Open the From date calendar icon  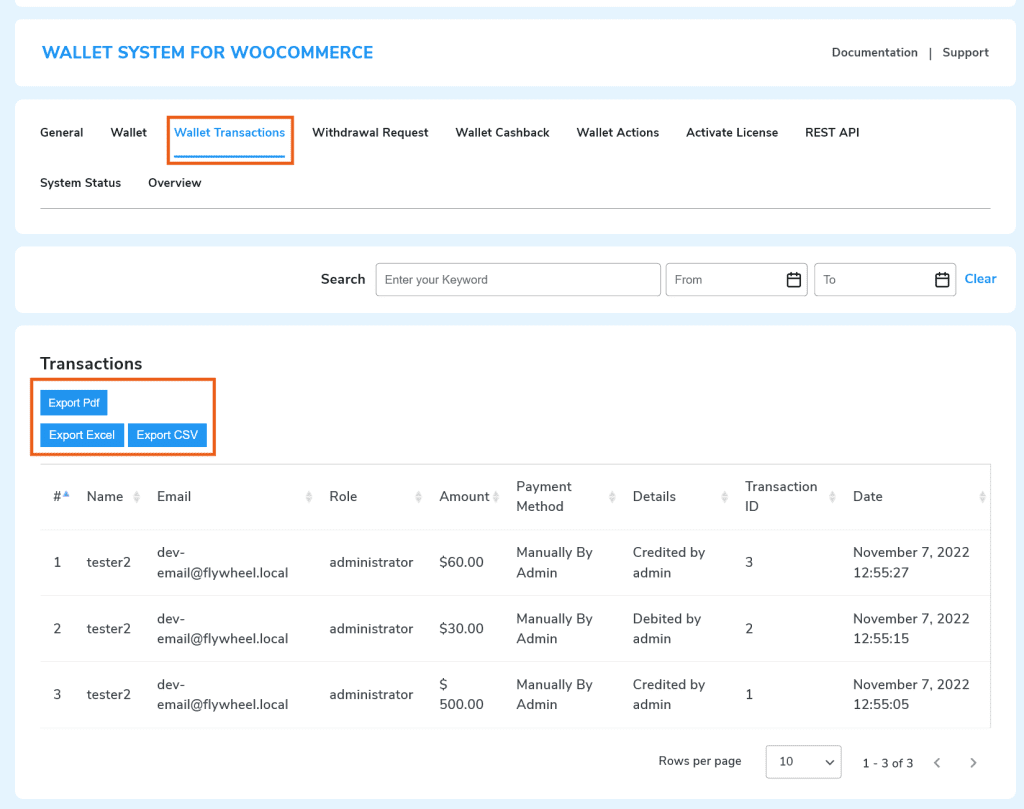point(794,280)
